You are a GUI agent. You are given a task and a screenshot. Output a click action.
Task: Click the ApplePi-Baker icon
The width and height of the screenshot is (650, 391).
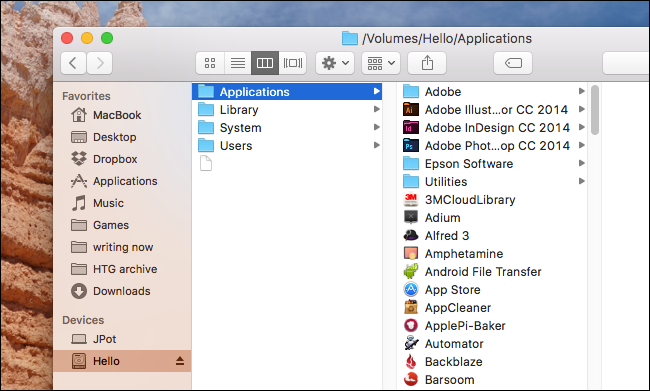(411, 325)
